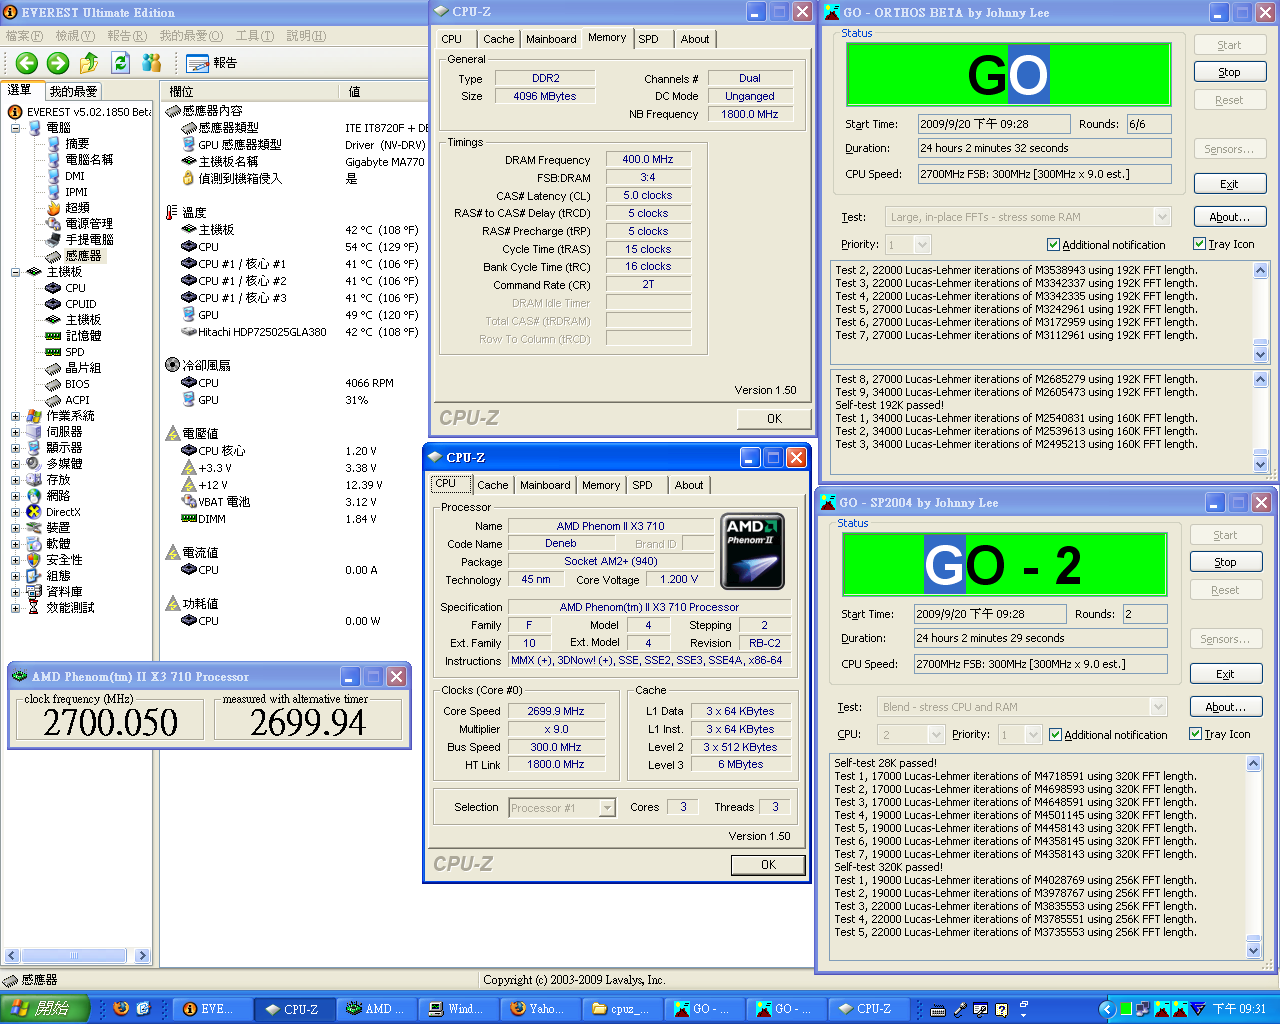The height and width of the screenshot is (1024, 1280).
Task: Click the AMD Phenom II logo in CPU-Z
Action: coord(752,551)
